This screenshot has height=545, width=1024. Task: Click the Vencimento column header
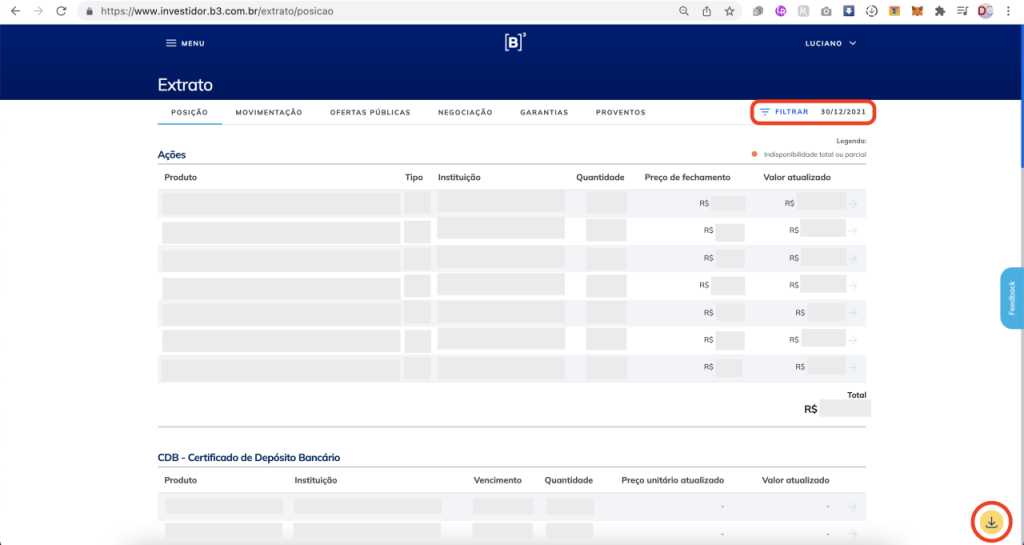click(x=498, y=480)
